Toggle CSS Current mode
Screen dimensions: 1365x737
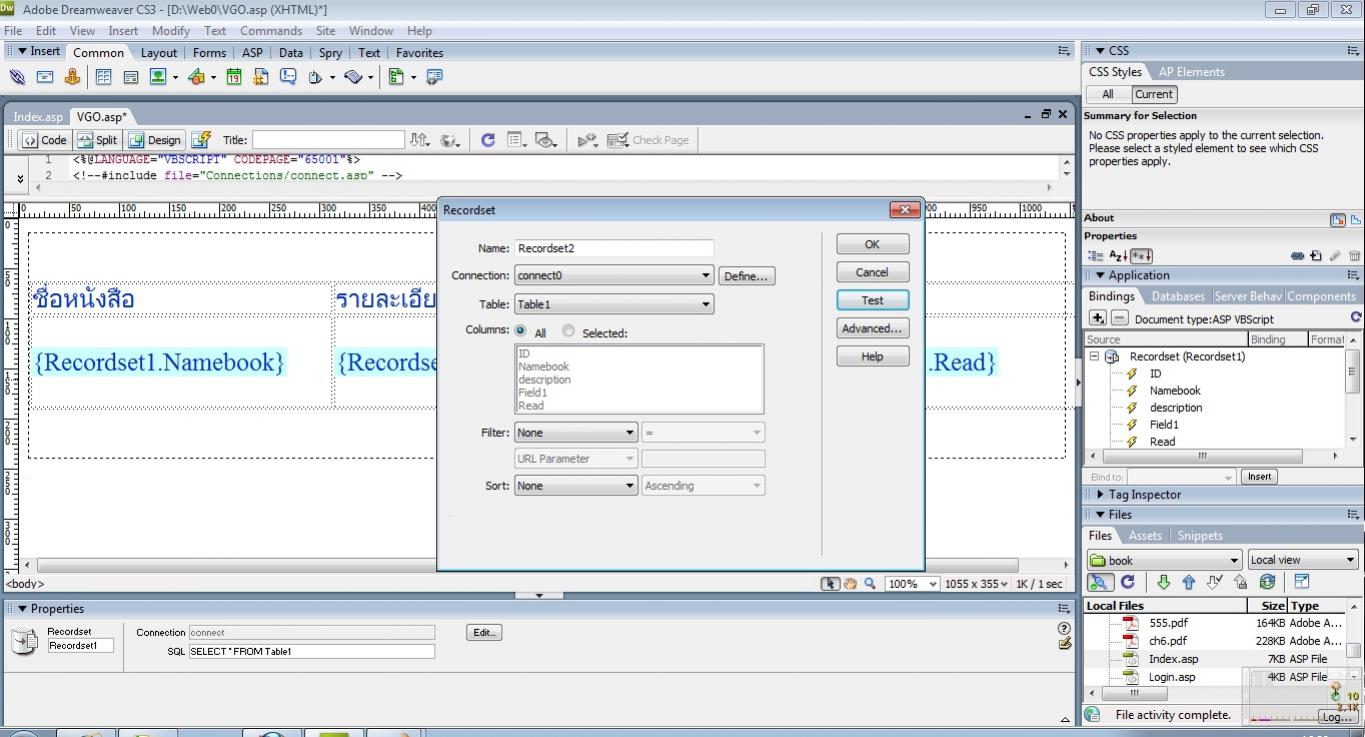pos(1154,94)
